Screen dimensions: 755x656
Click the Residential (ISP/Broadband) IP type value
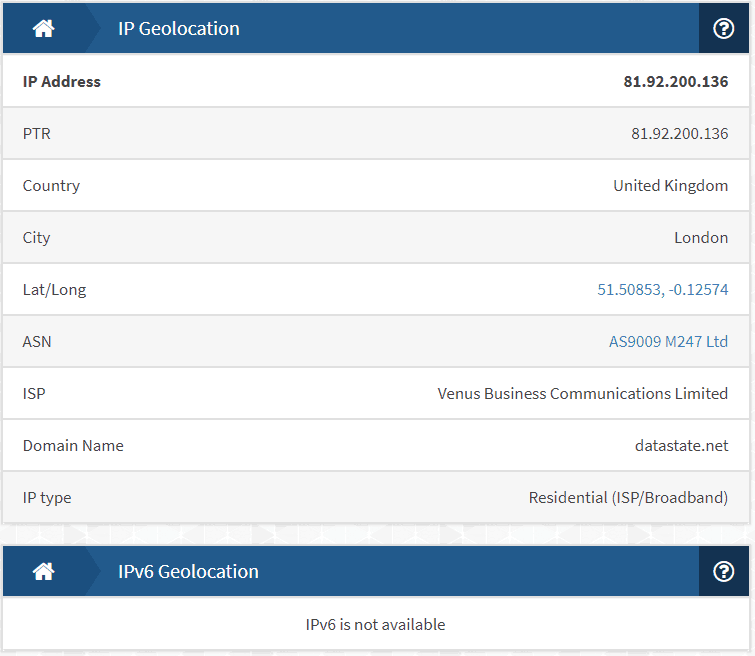pyautogui.click(x=628, y=498)
